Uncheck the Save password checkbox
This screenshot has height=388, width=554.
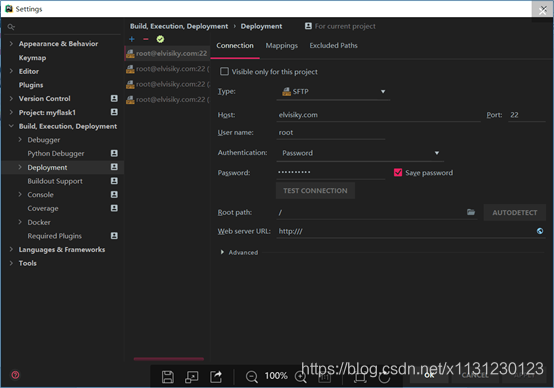[x=398, y=172]
